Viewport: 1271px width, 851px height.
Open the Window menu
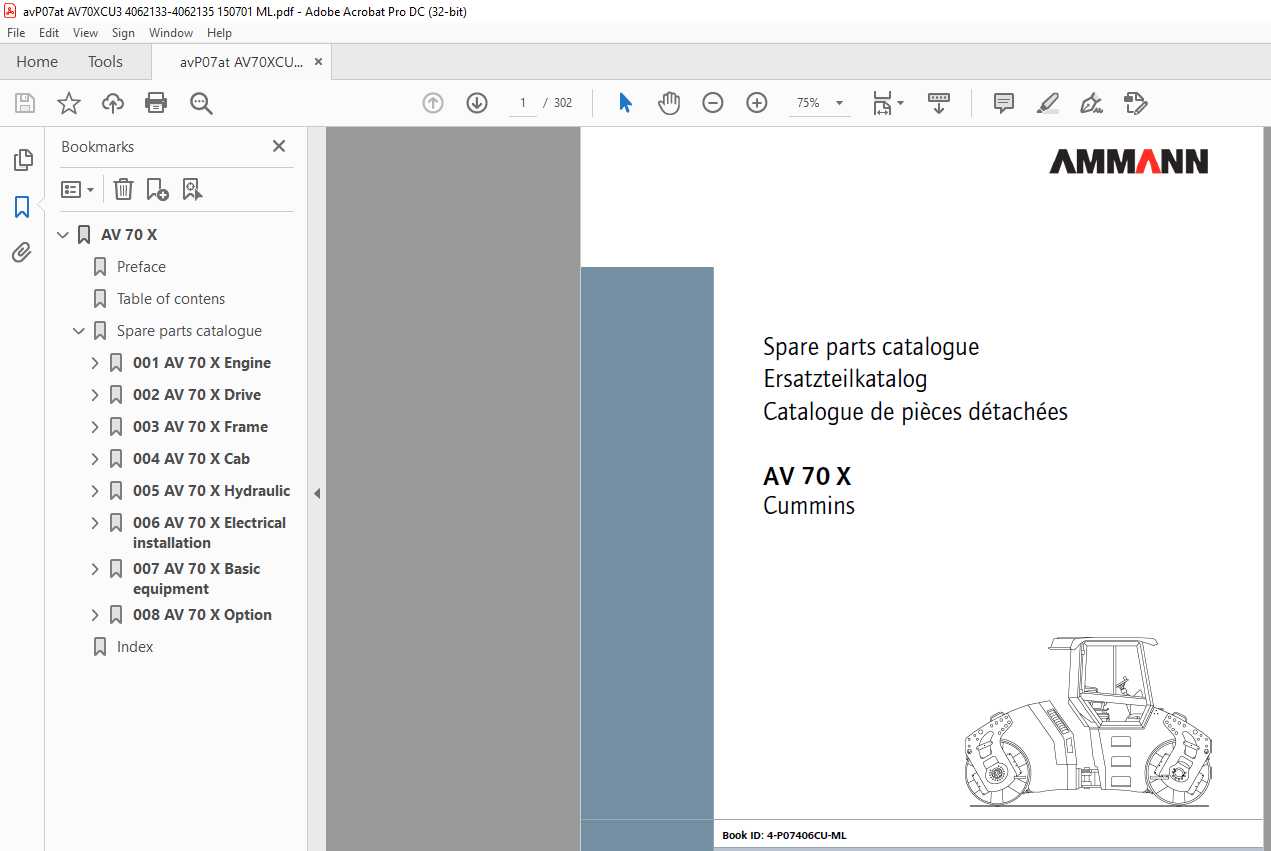click(171, 33)
